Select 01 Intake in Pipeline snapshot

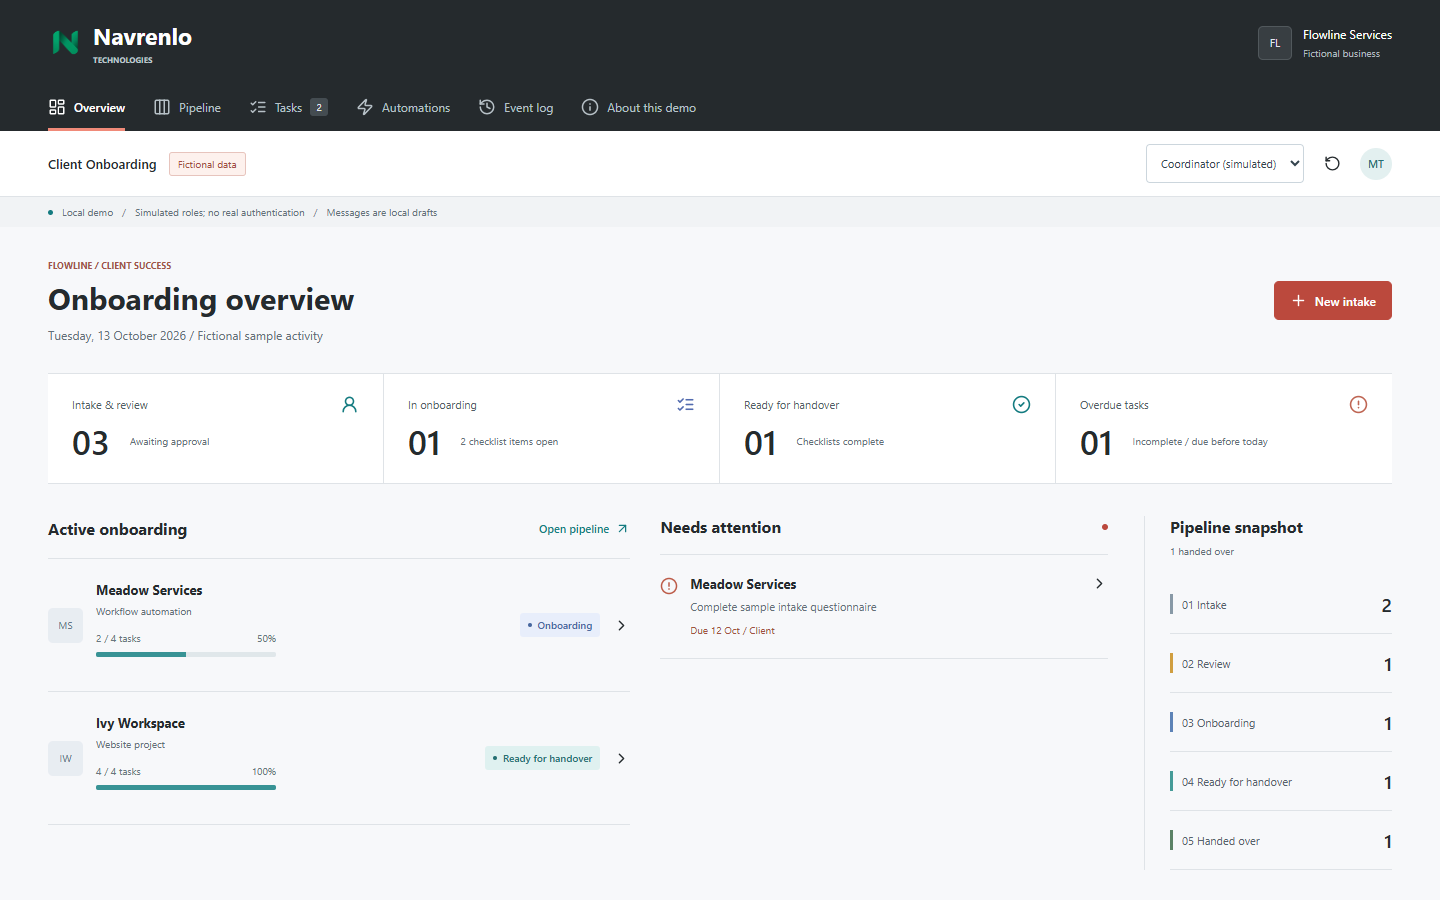(x=1281, y=605)
